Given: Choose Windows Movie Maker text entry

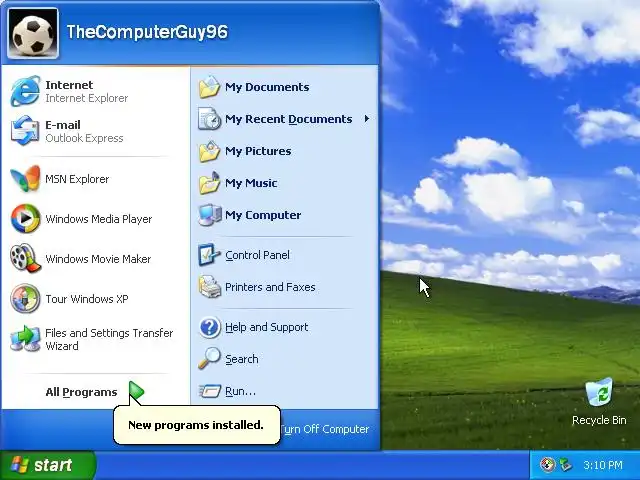Looking at the screenshot, I should pos(98,259).
